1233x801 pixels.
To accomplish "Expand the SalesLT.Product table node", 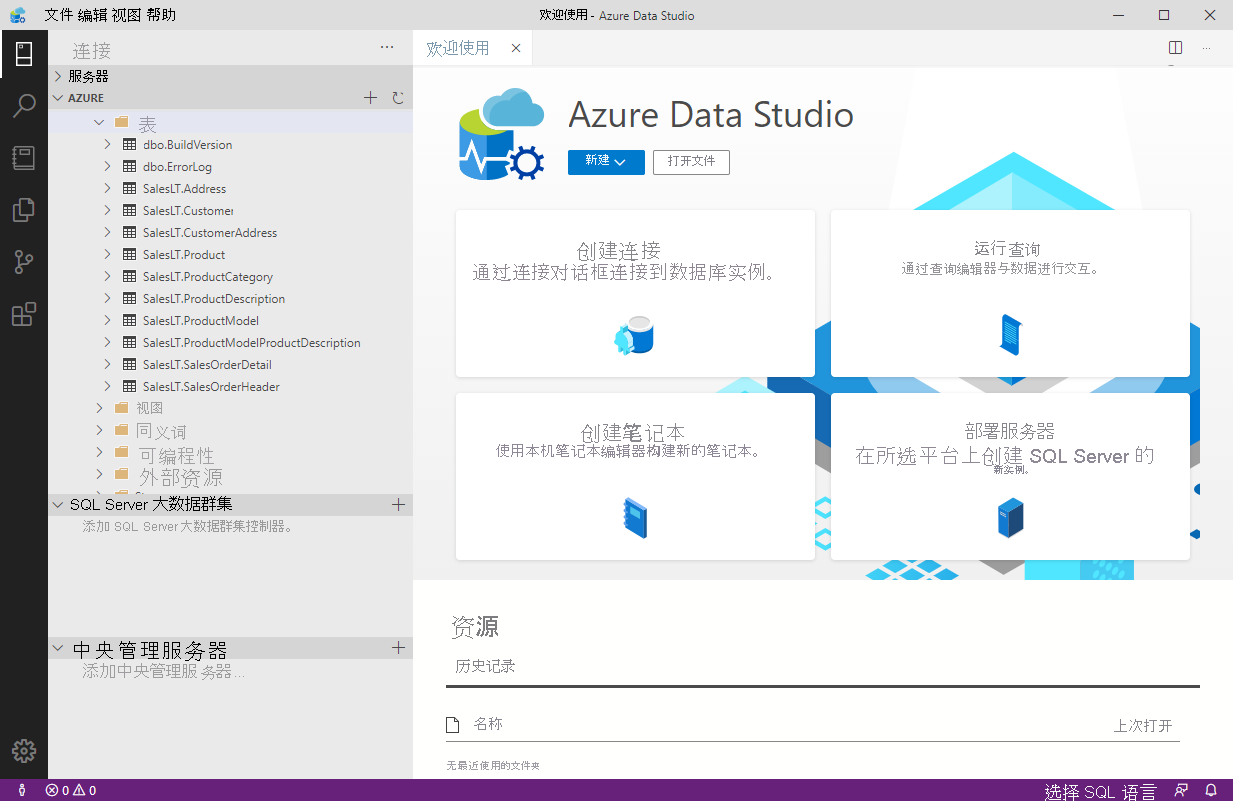I will click(x=108, y=254).
